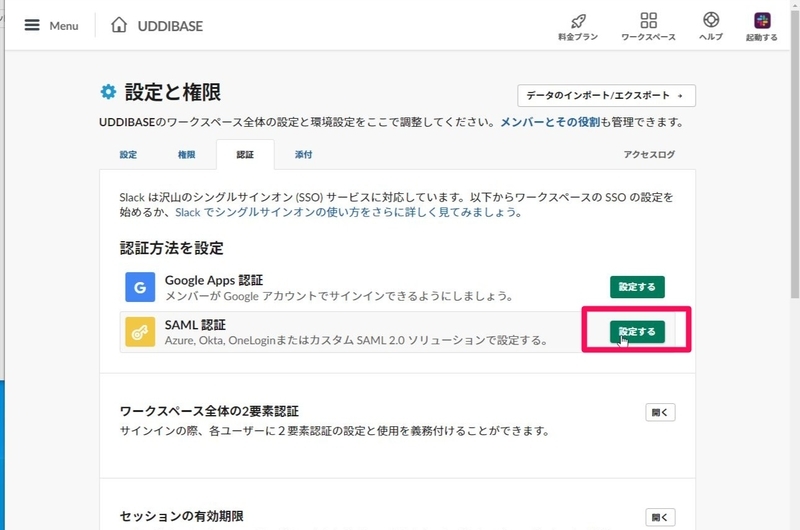Expand ワークスペース全体の2要素認証 with 開く
Screen dimensions: 800x530
click(x=660, y=412)
